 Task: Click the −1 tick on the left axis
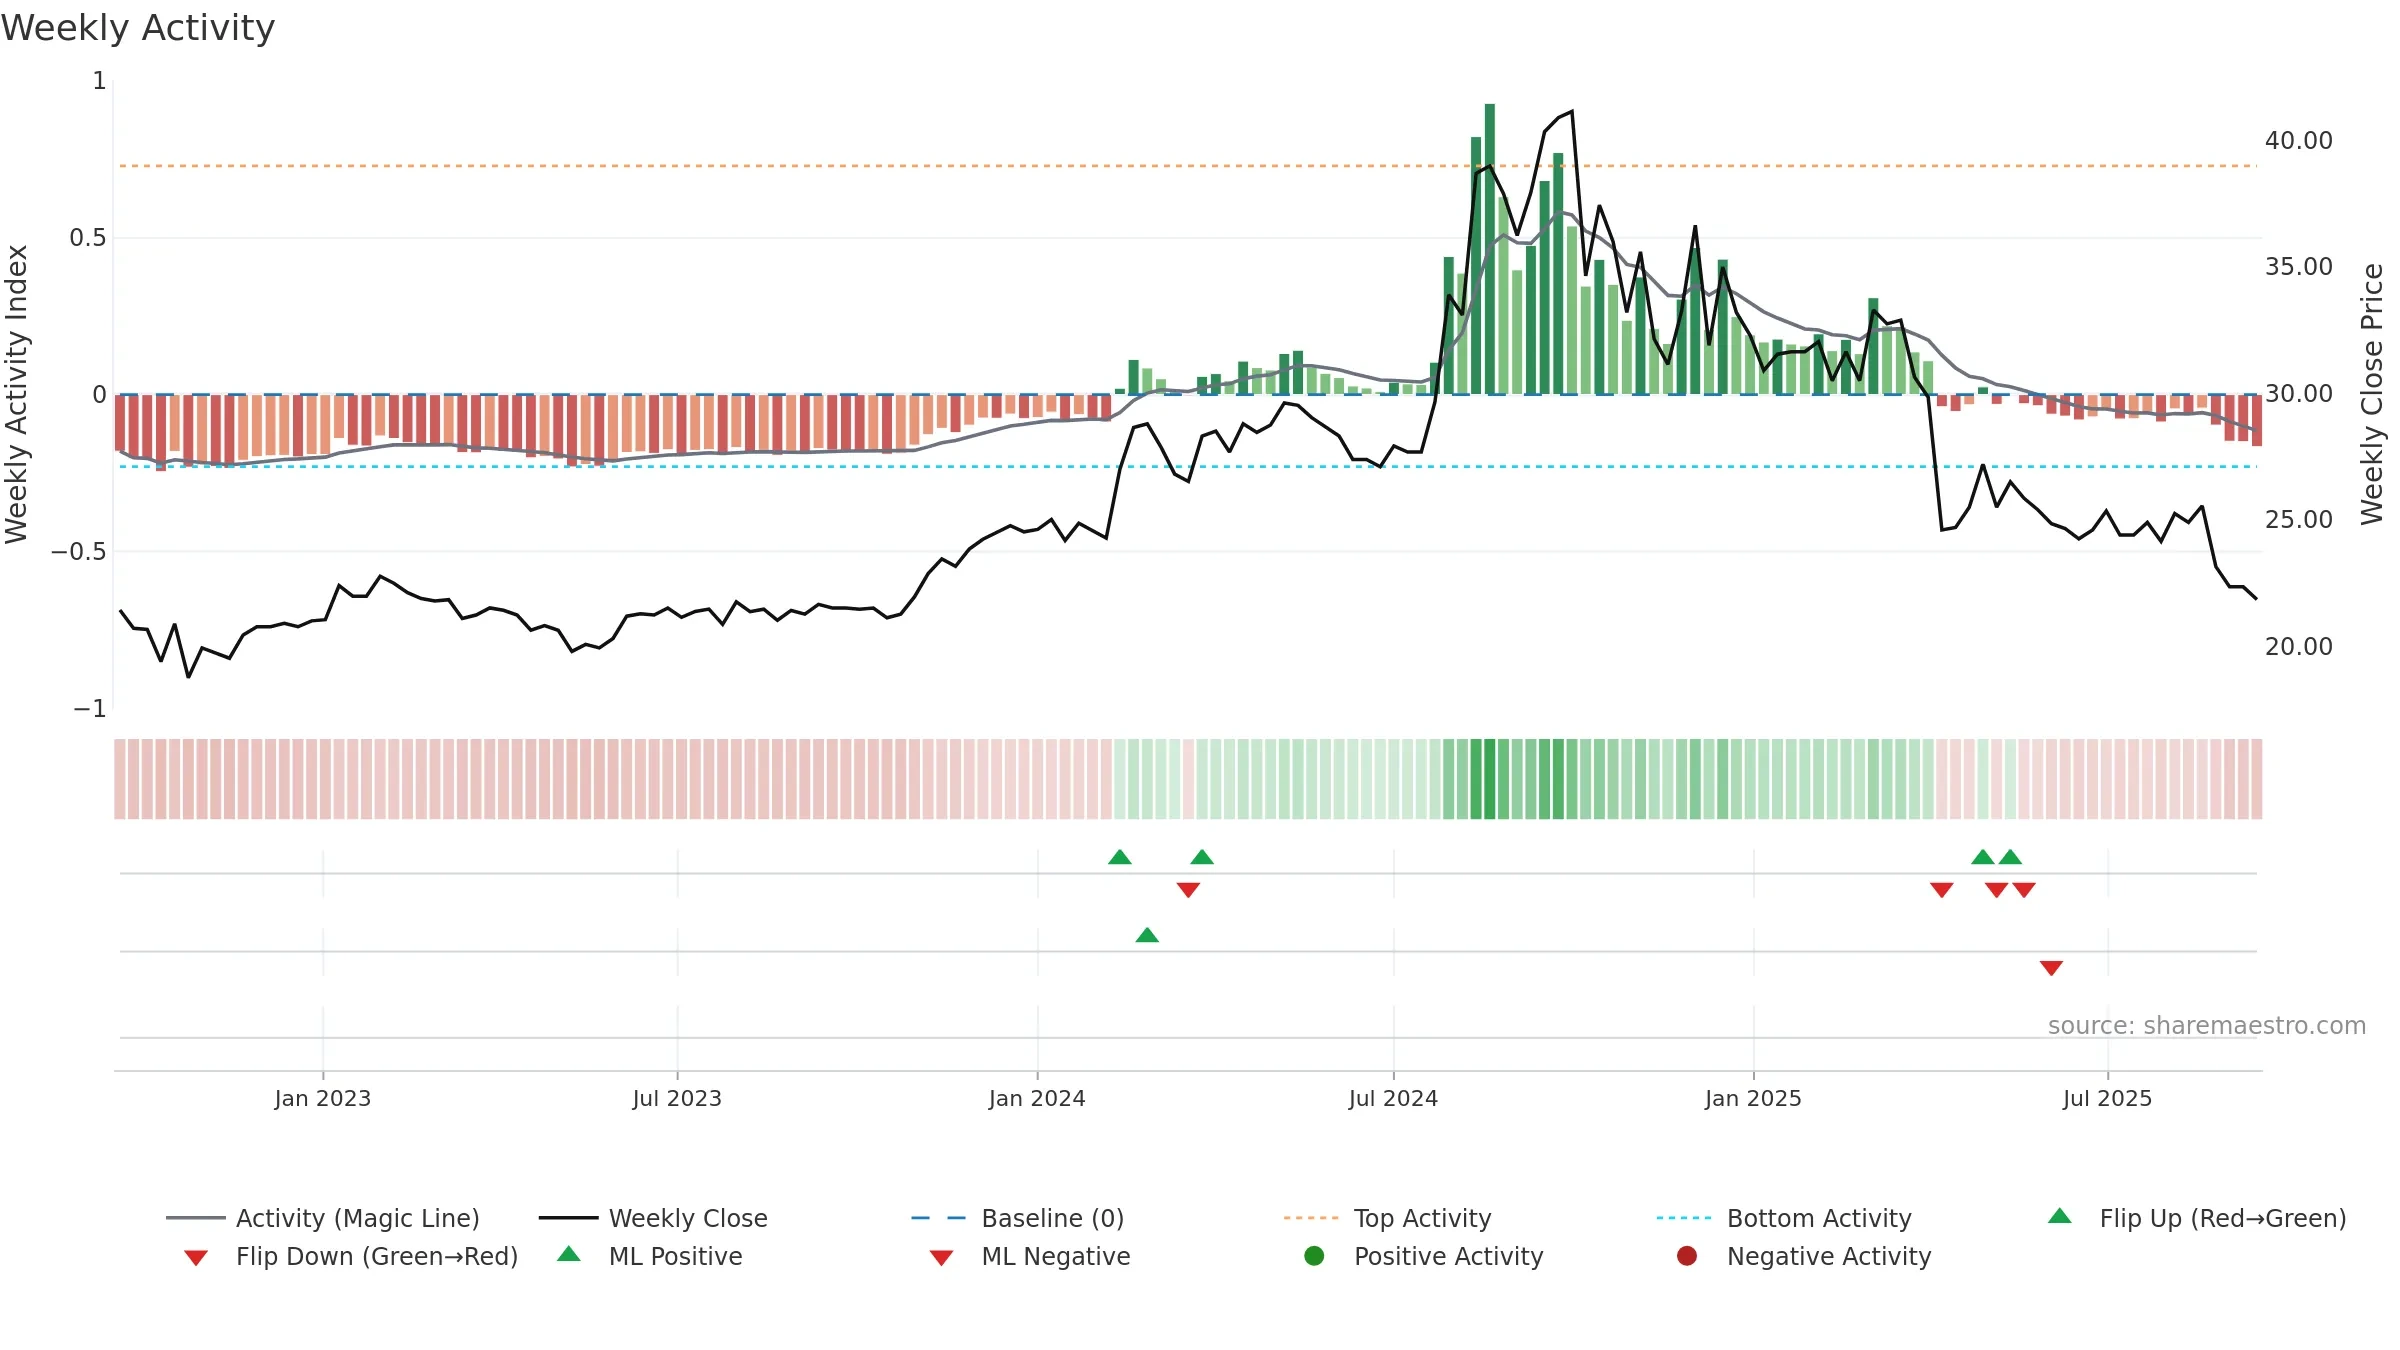(x=89, y=708)
